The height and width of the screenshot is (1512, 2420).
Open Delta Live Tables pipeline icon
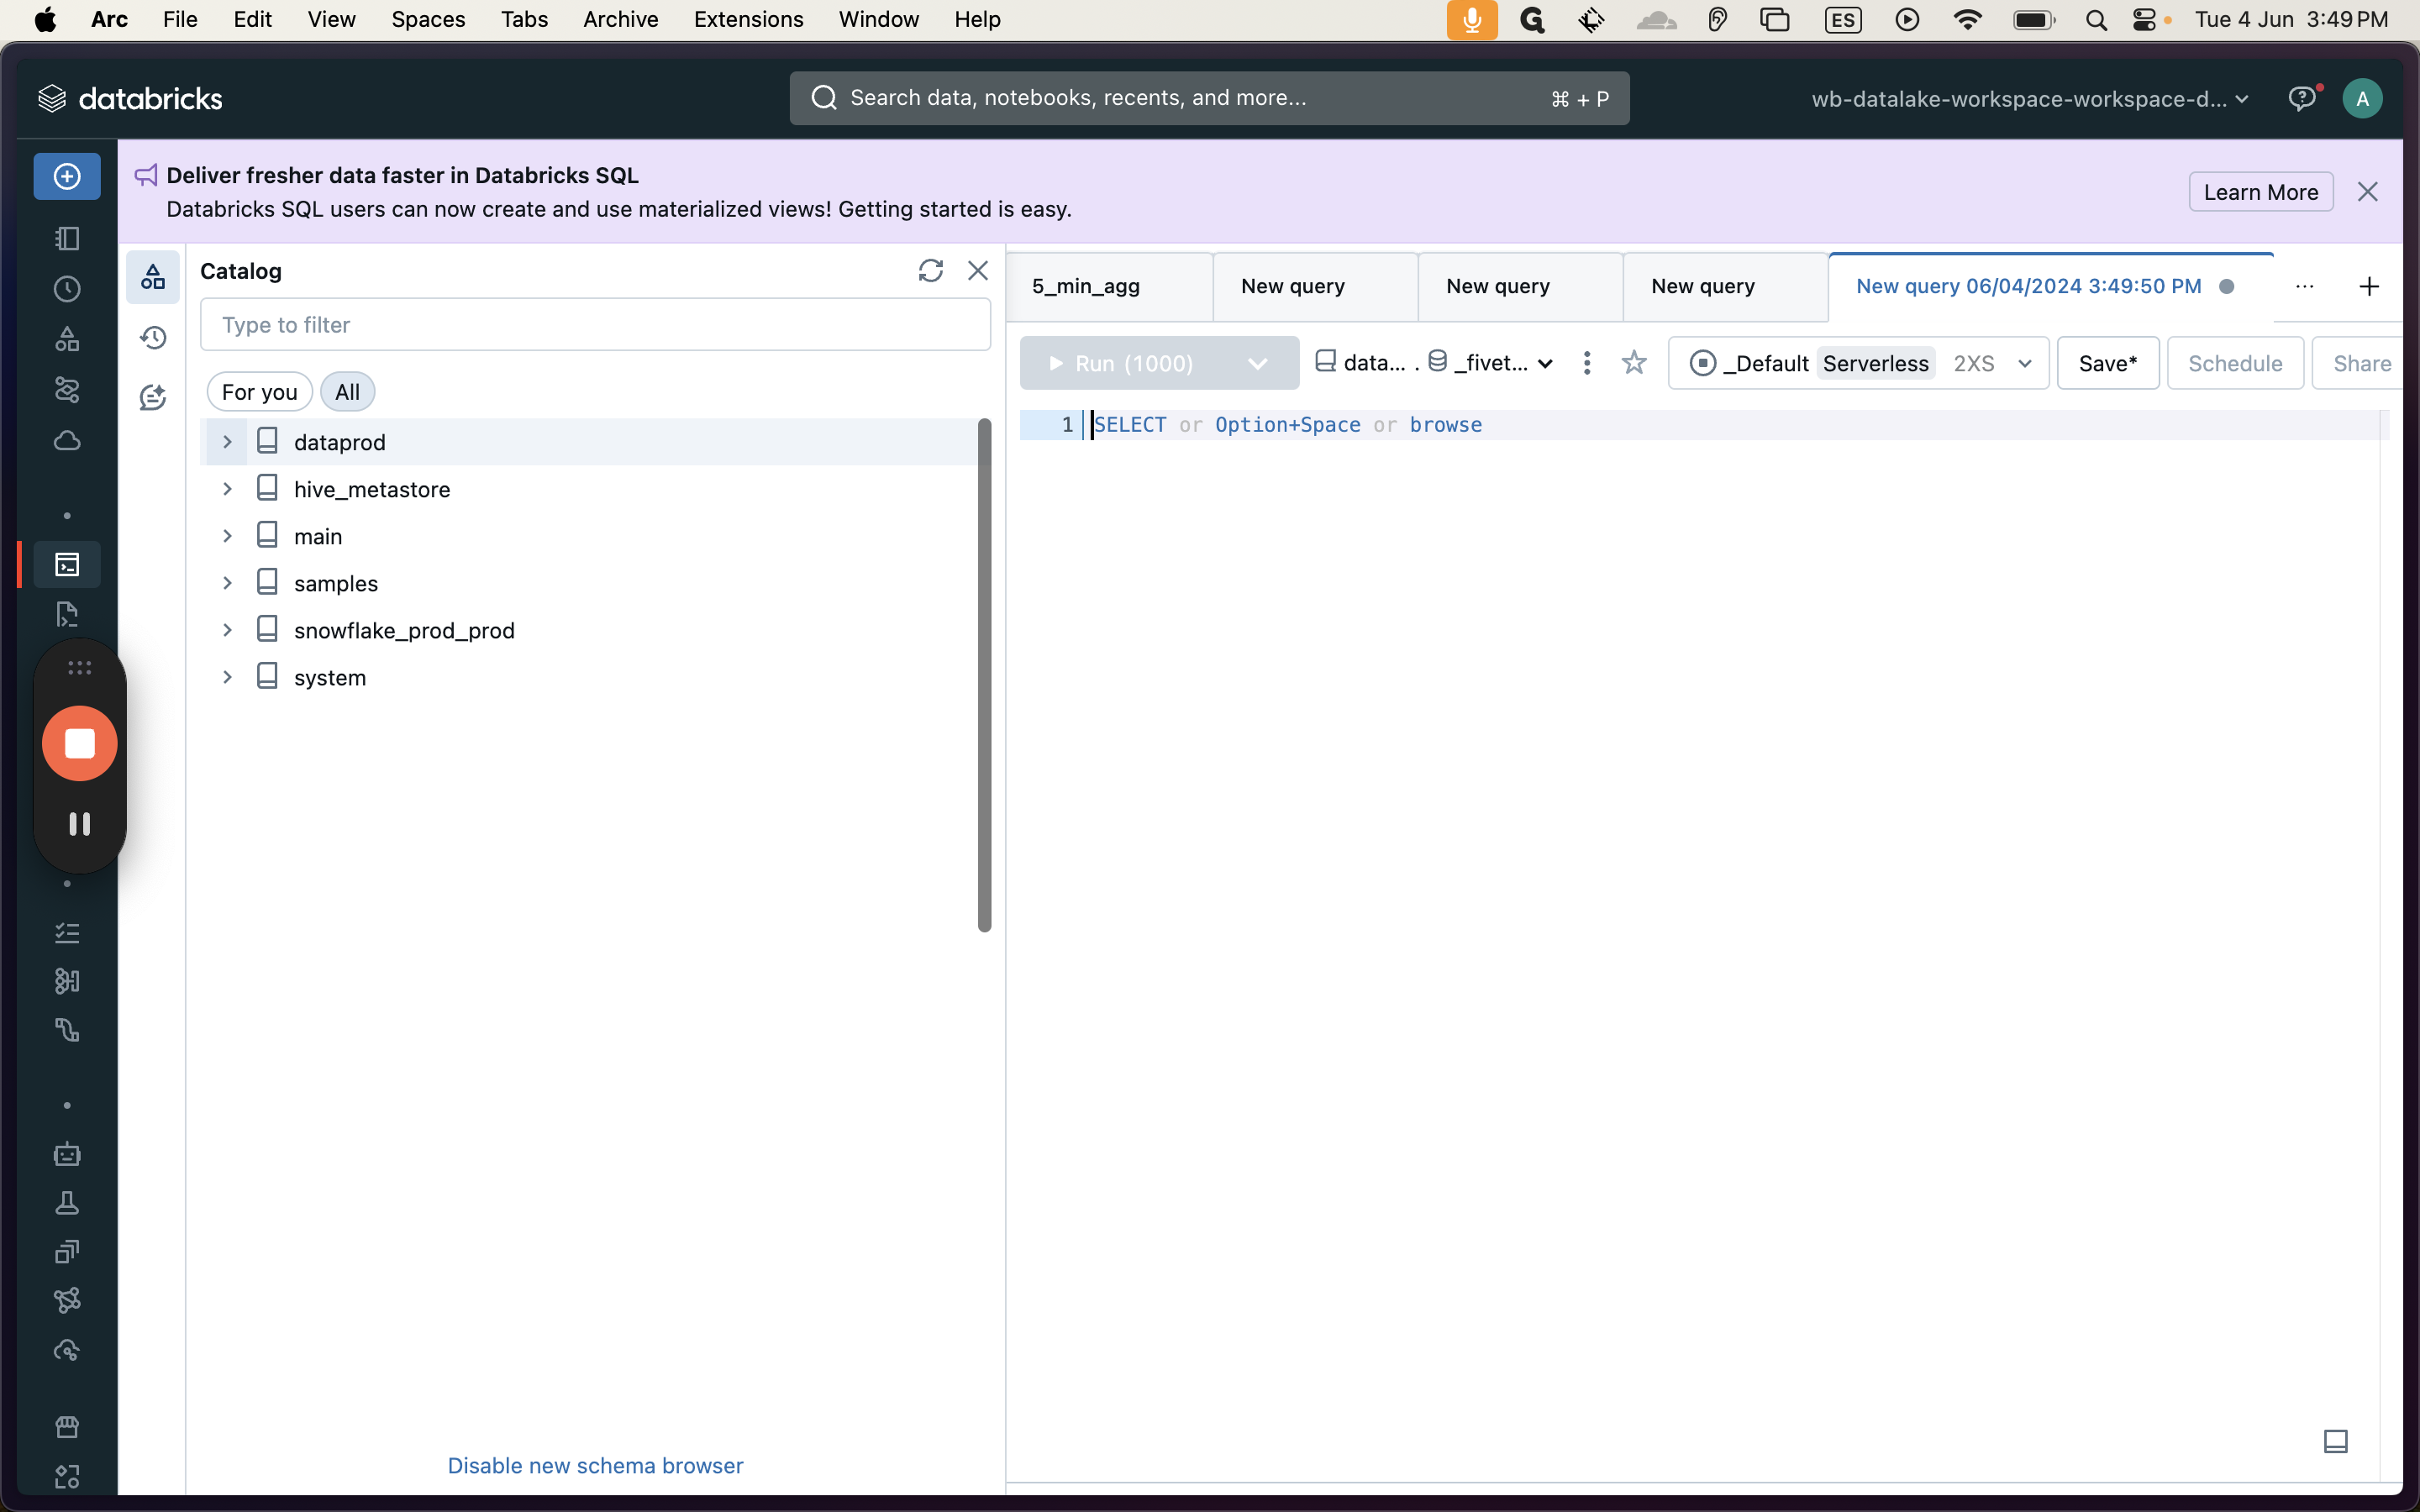pyautogui.click(x=67, y=1030)
